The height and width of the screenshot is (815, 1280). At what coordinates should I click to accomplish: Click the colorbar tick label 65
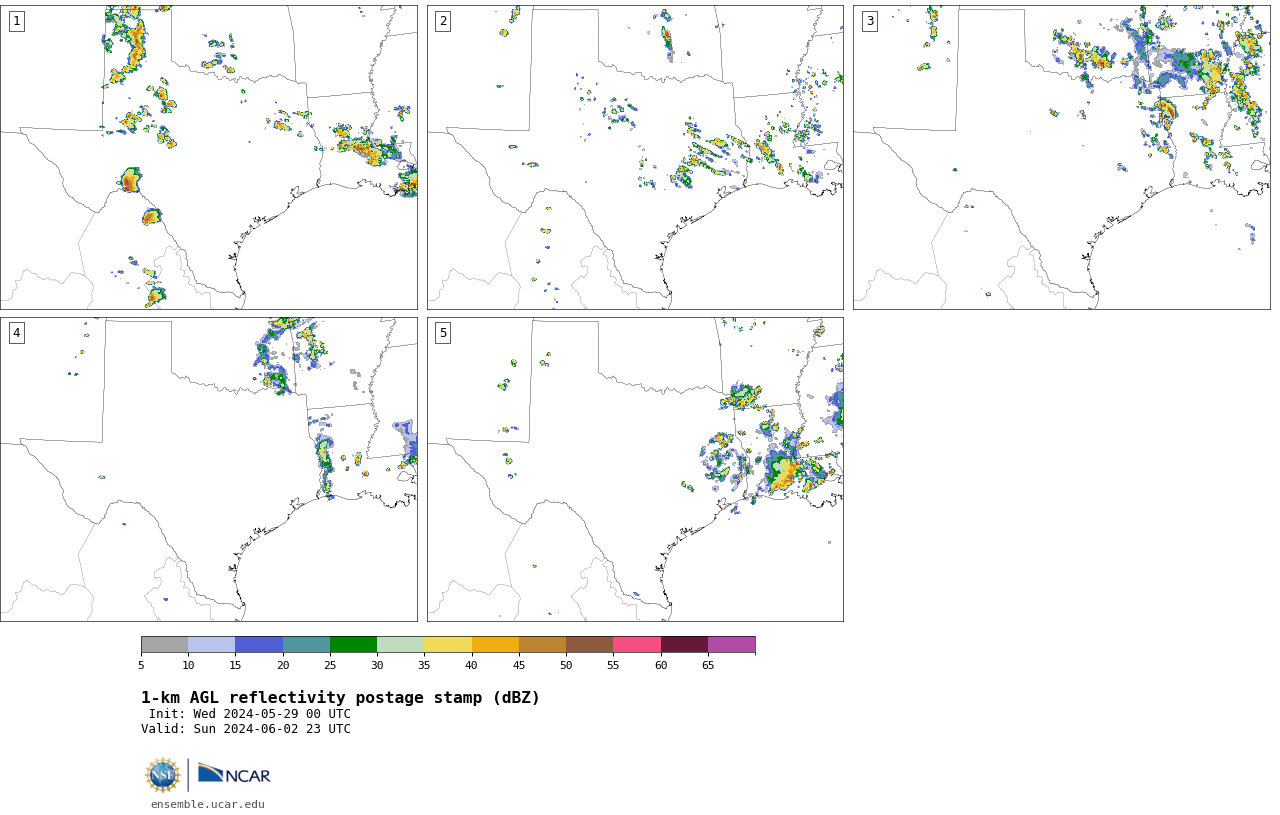coord(708,665)
